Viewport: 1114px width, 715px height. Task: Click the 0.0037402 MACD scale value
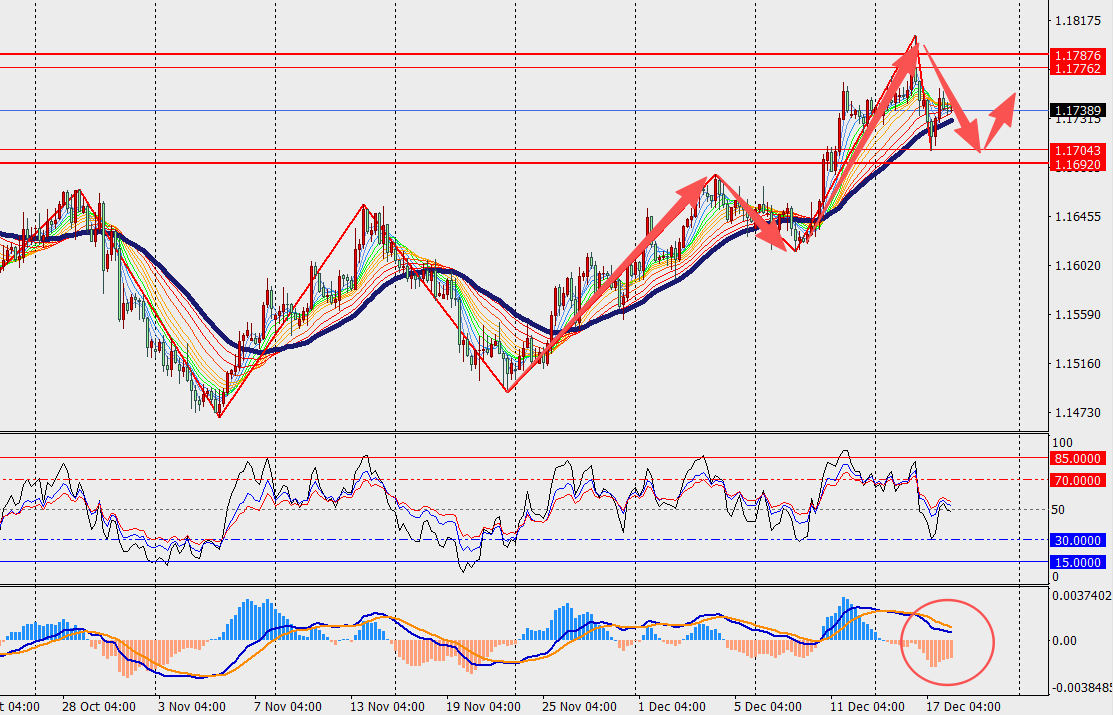coord(1082,594)
